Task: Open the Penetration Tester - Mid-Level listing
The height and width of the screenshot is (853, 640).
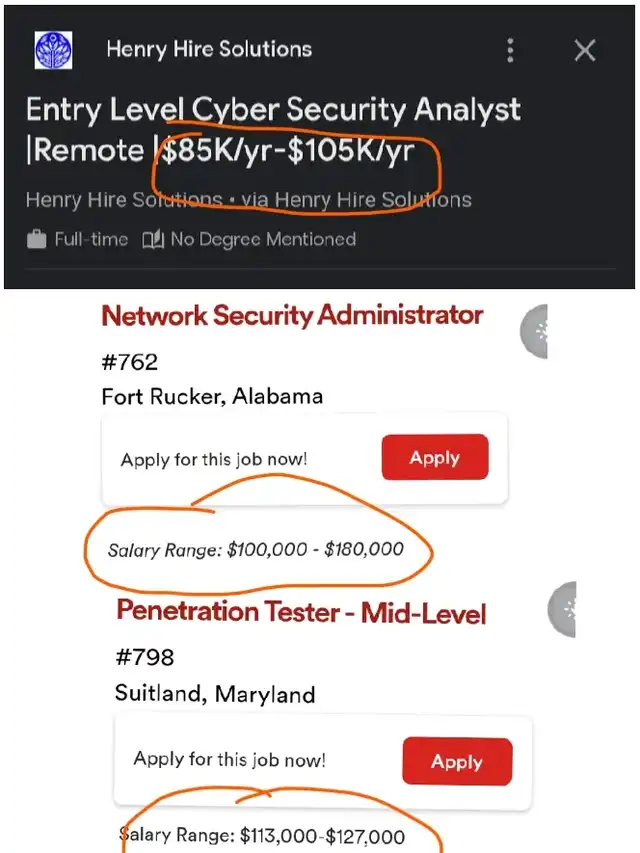Action: coord(301,610)
